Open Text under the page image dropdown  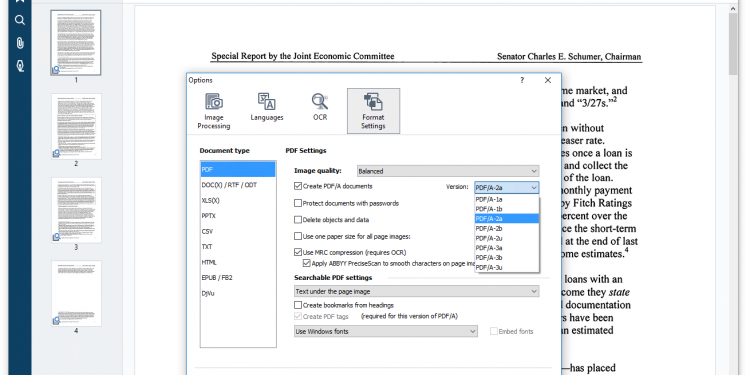coord(416,291)
